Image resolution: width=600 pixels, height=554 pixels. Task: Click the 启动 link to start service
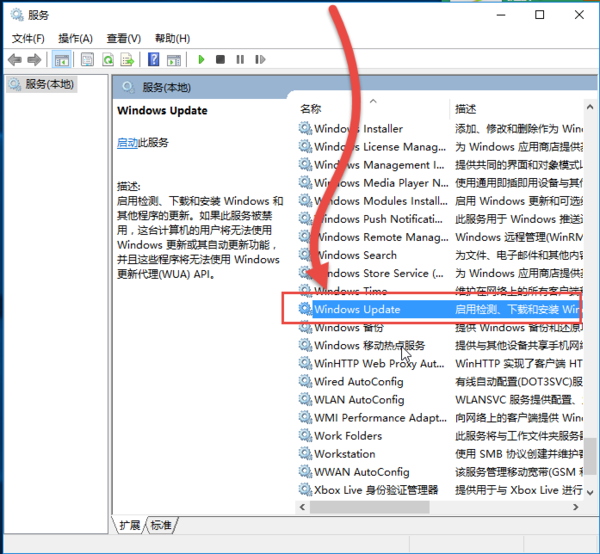(x=127, y=143)
